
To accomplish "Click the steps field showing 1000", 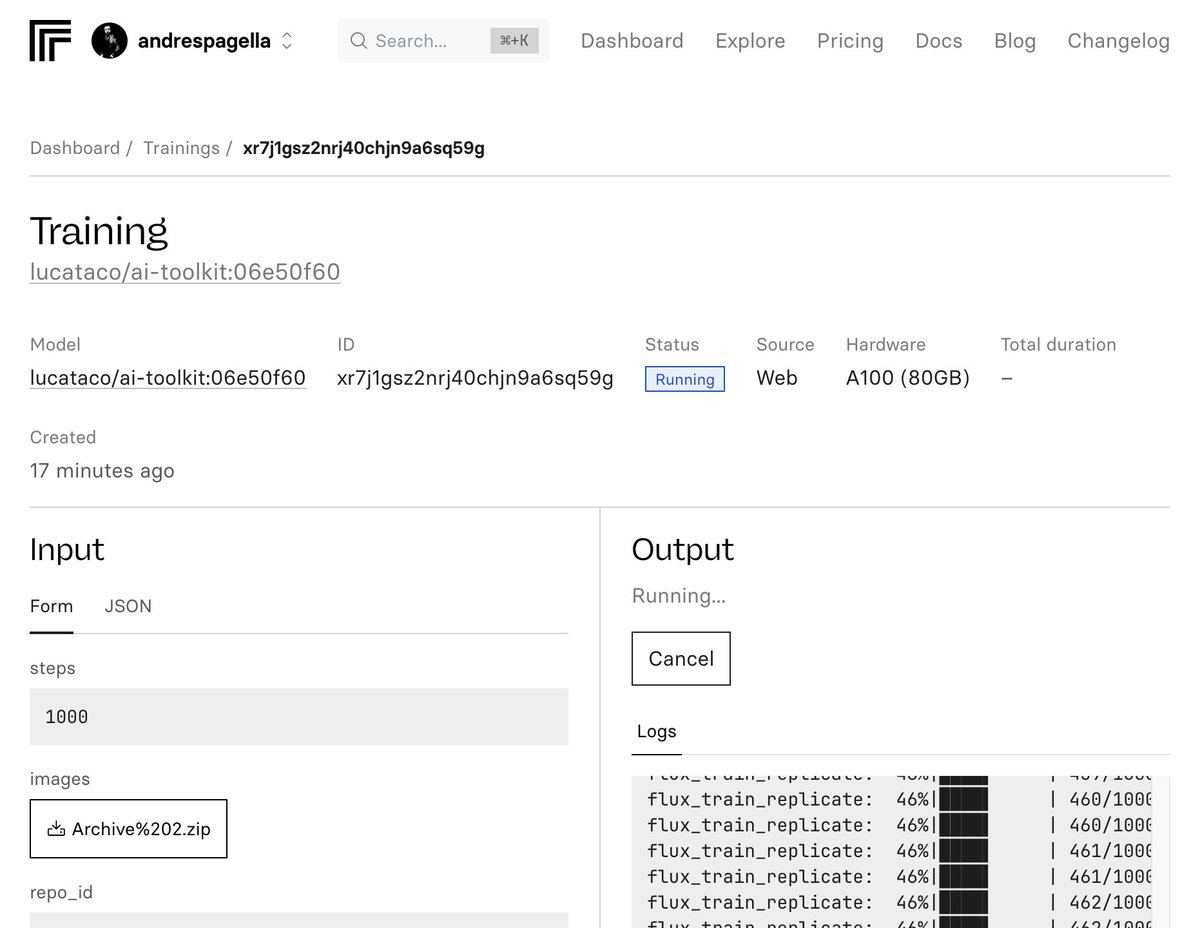I will pos(299,716).
